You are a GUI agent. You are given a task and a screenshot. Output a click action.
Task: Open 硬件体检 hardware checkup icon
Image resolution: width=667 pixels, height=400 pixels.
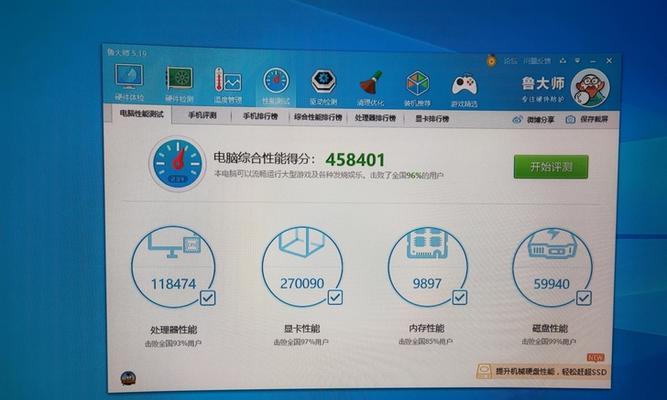129,83
